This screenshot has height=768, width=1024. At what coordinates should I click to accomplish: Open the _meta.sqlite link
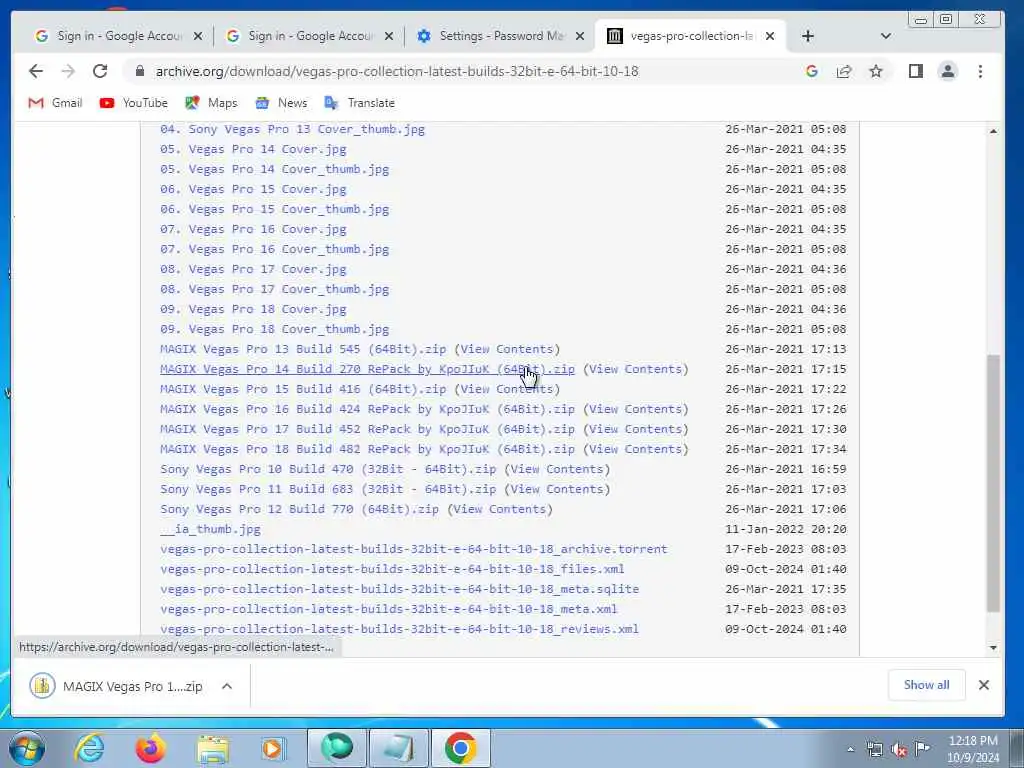(x=400, y=589)
